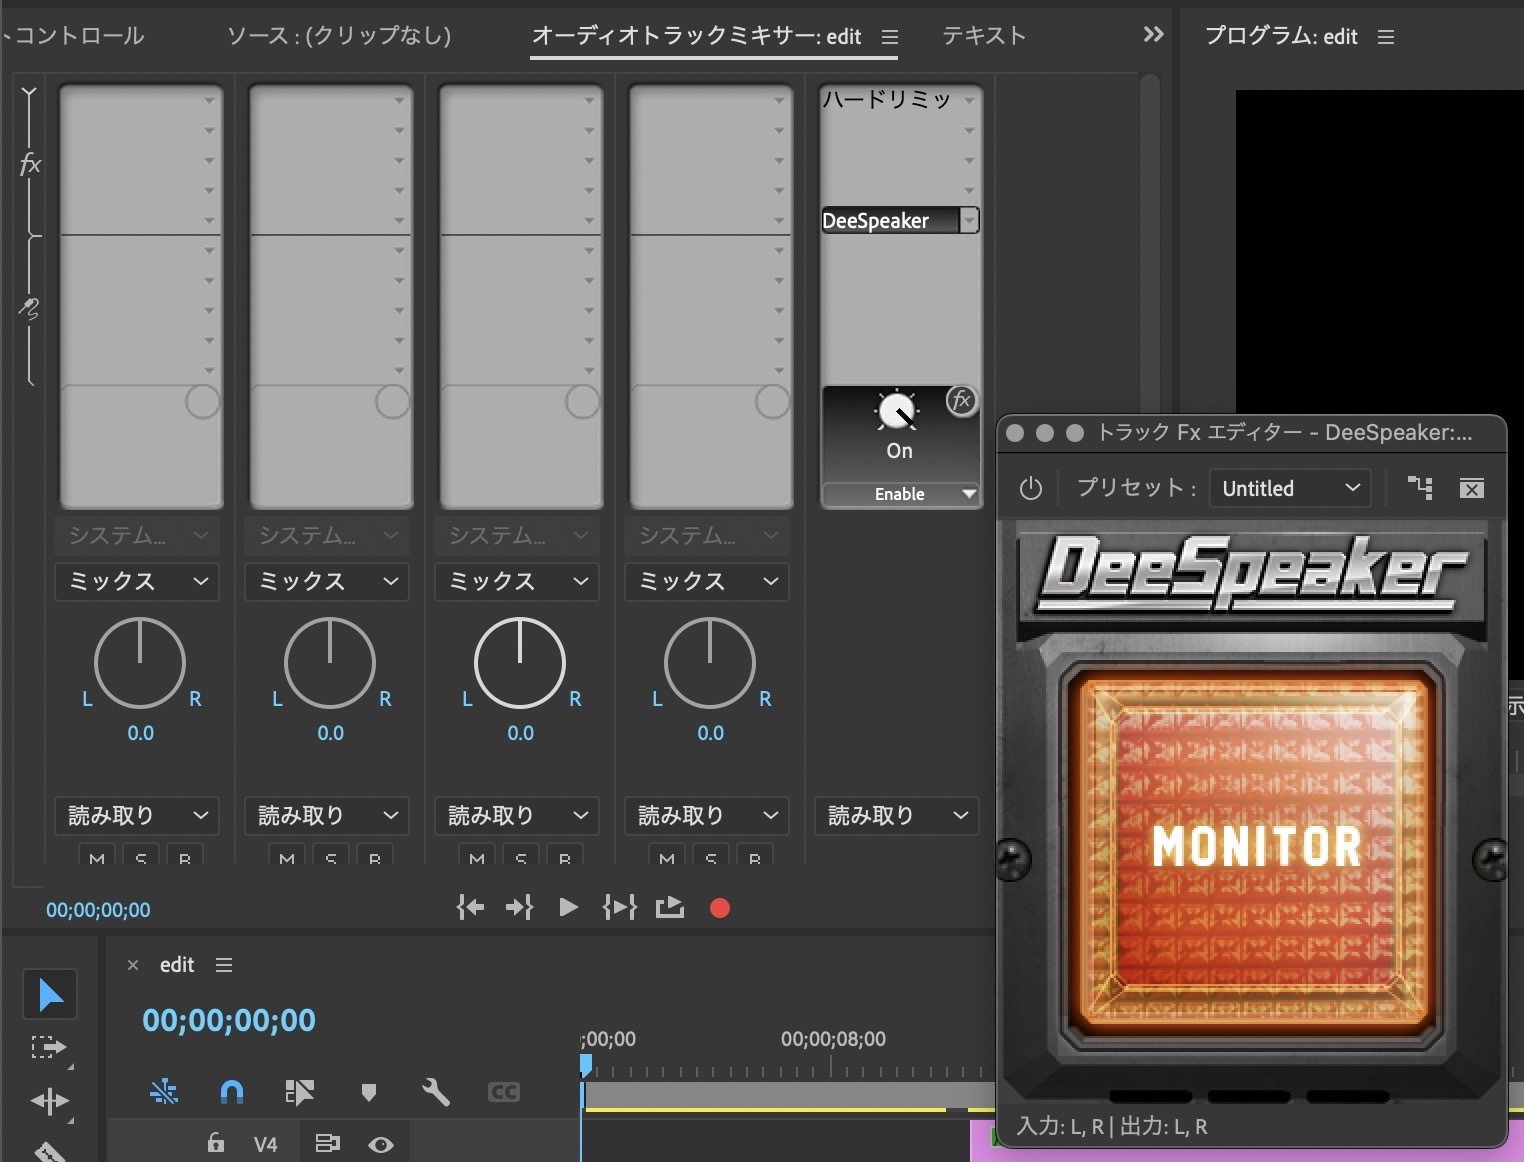The image size is (1524, 1162).
Task: Toggle V4 track eye visibility
Action: [380, 1144]
